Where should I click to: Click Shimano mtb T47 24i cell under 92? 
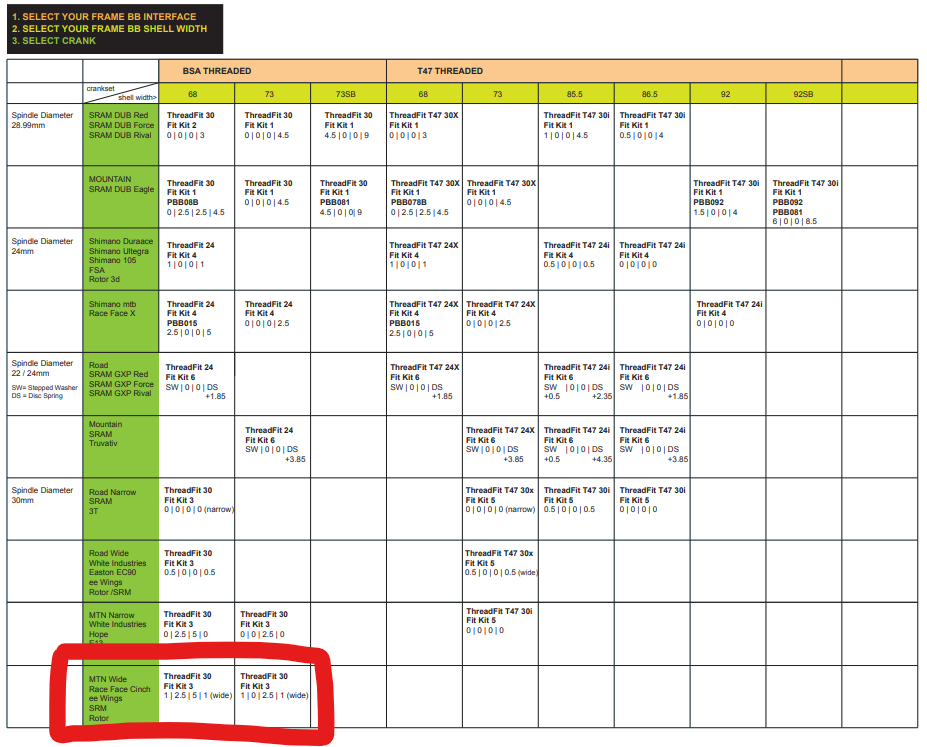coord(728,321)
